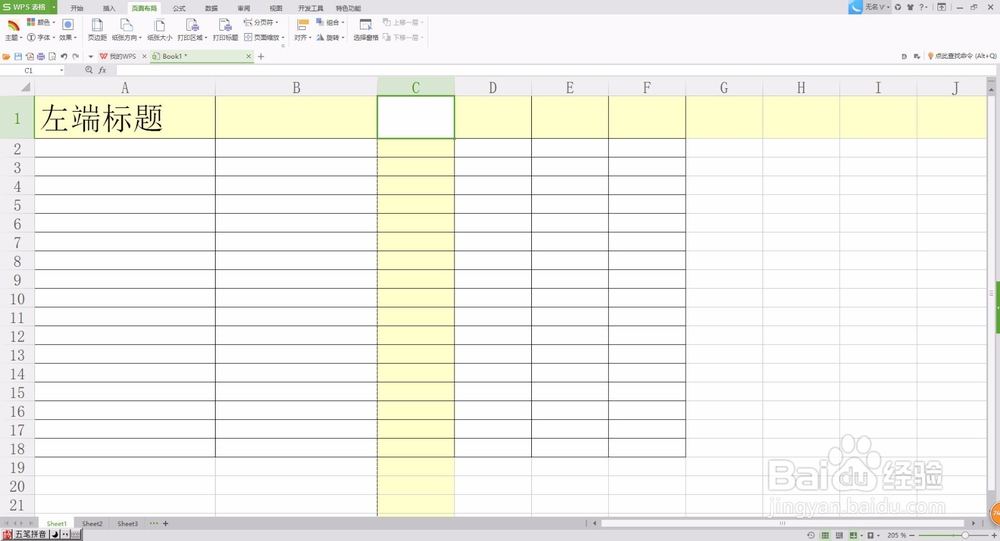Screen dimensions: 1000x541
Task: Select column D header
Action: (492, 87)
